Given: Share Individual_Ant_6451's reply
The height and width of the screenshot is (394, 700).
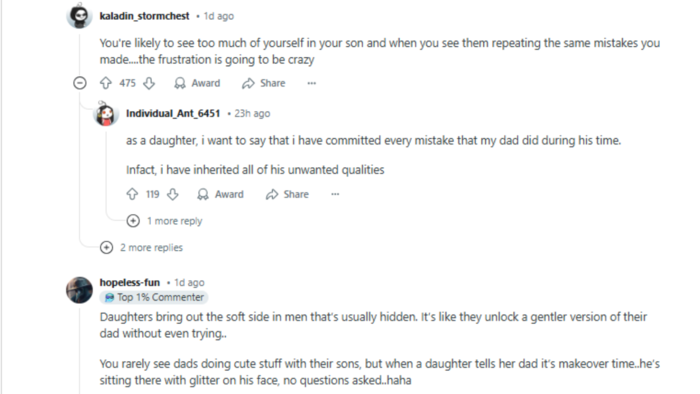Looking at the screenshot, I should (x=288, y=194).
